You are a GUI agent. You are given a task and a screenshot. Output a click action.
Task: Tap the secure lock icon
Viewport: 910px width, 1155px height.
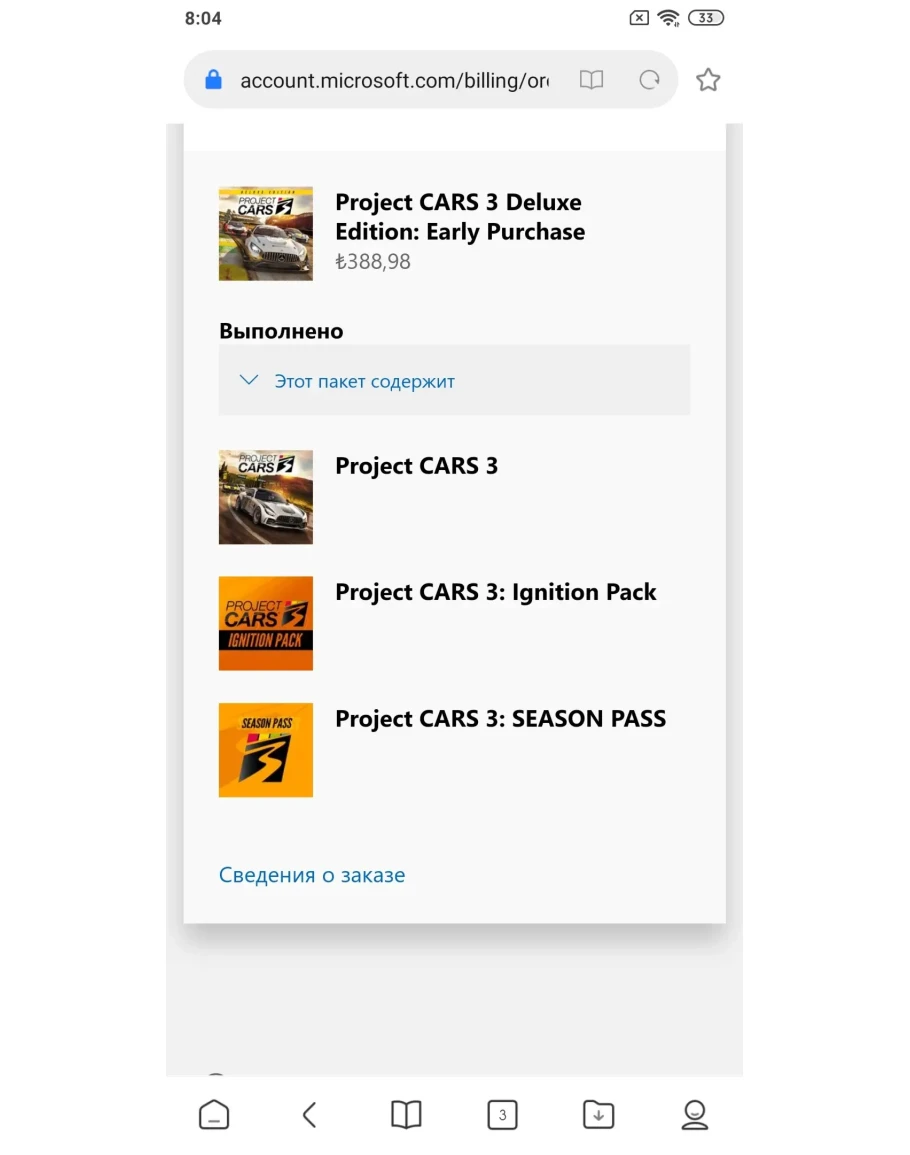click(x=213, y=80)
